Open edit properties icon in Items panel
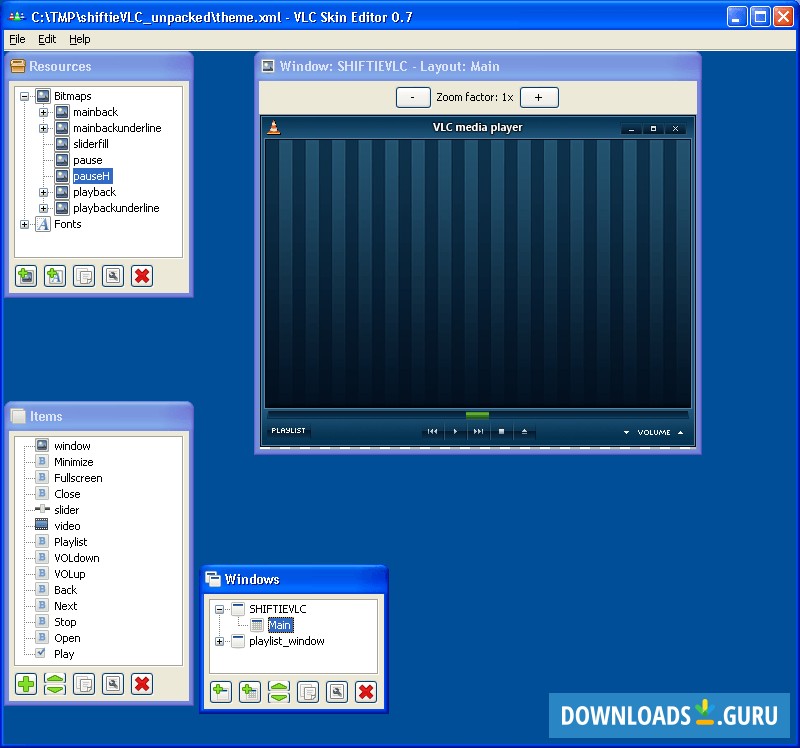800x748 pixels. (x=113, y=684)
